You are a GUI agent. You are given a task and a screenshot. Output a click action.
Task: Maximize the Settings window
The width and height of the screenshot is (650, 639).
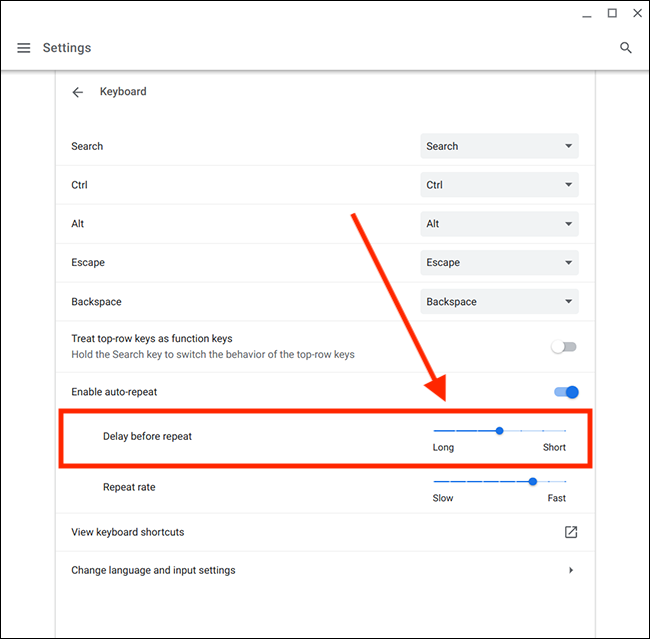click(611, 13)
